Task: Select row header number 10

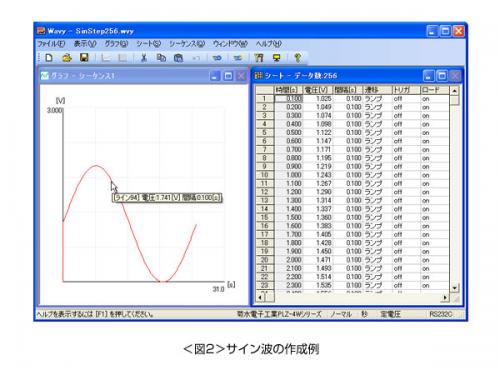Action: click(x=265, y=175)
